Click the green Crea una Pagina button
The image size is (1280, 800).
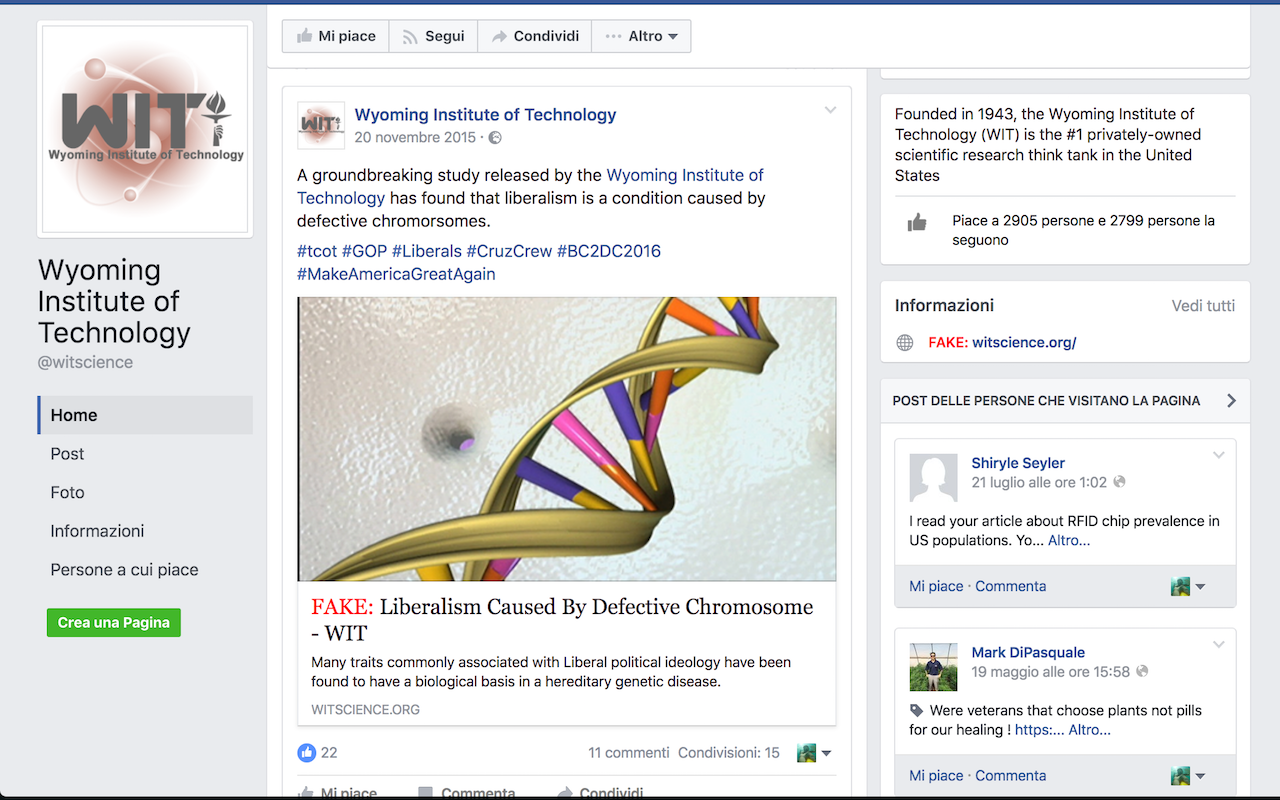pos(114,622)
